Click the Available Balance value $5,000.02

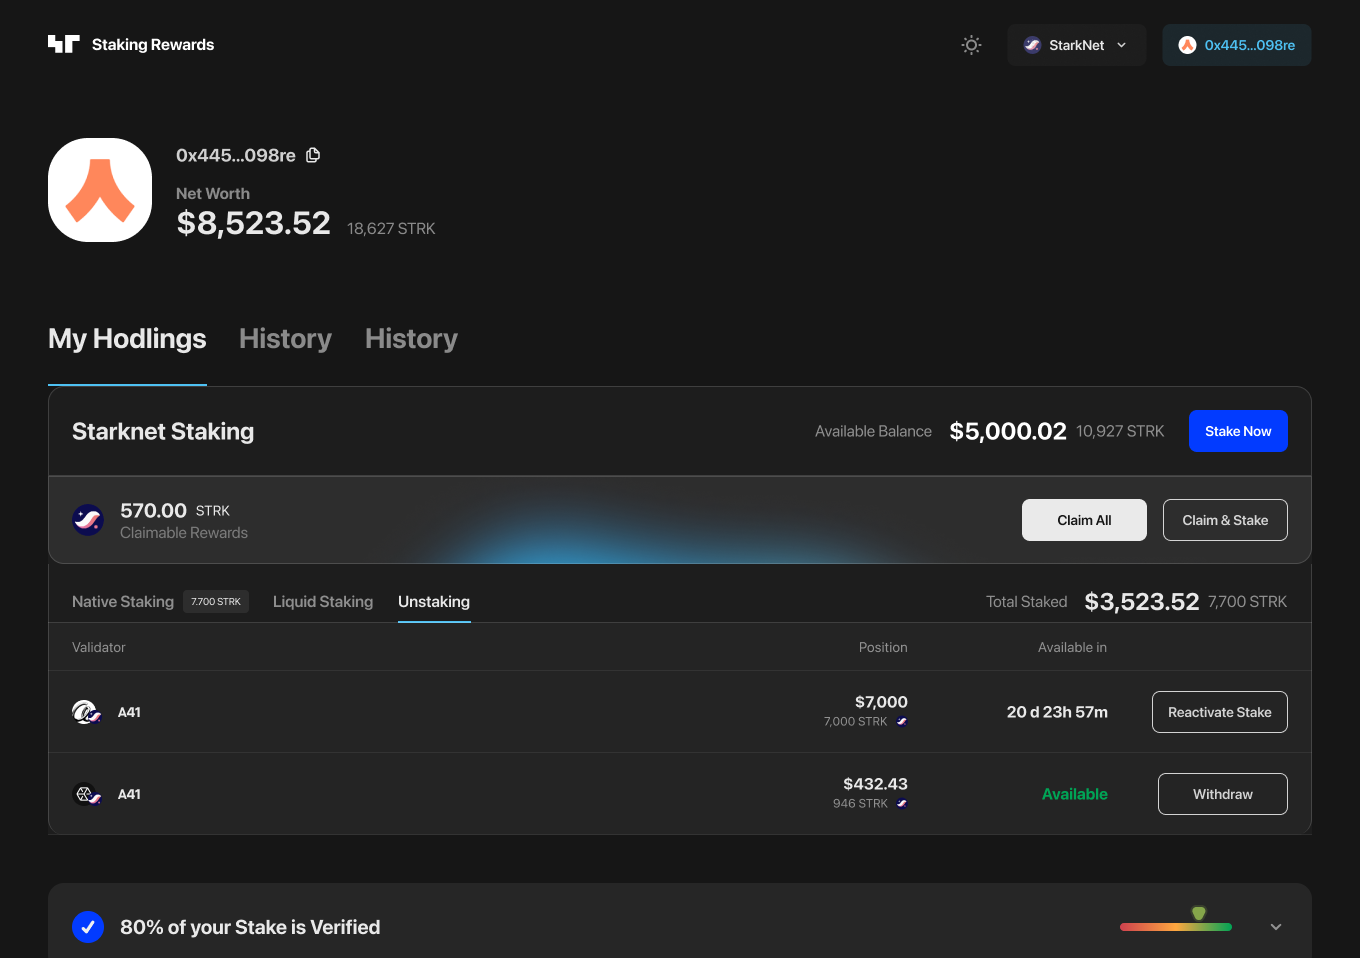tap(1008, 431)
